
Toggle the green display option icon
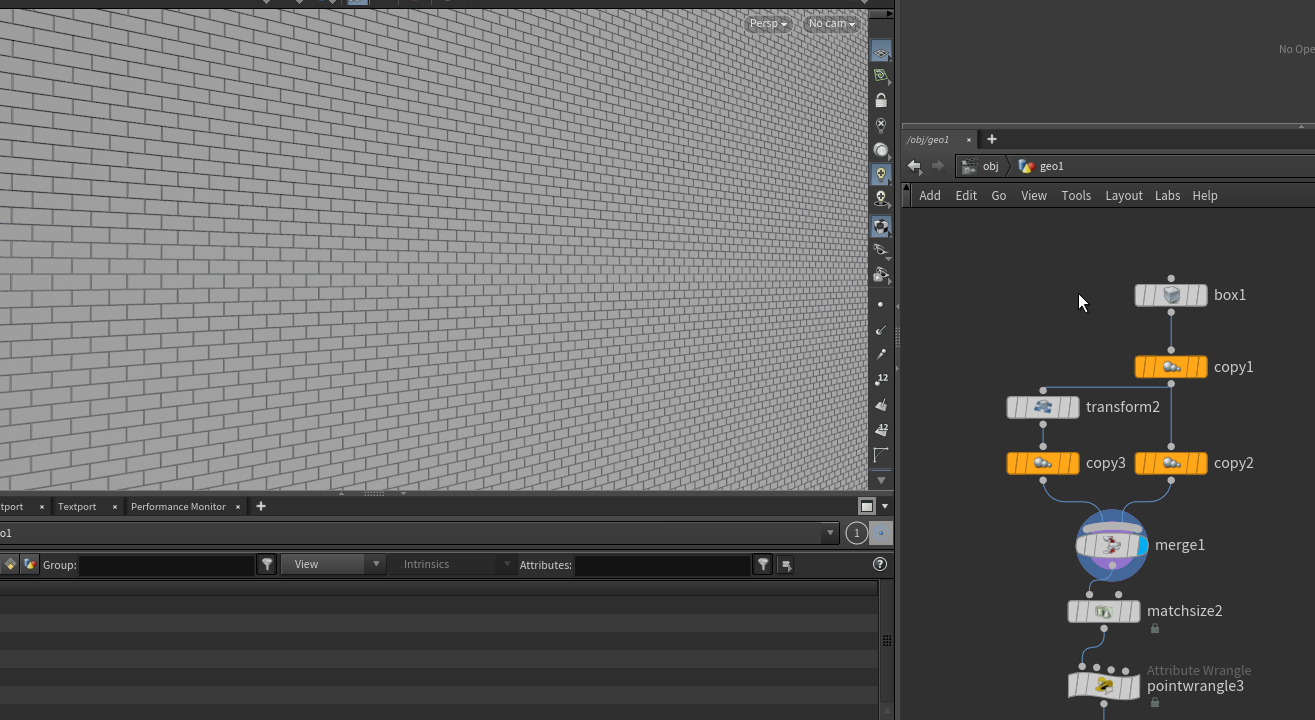tap(881, 76)
